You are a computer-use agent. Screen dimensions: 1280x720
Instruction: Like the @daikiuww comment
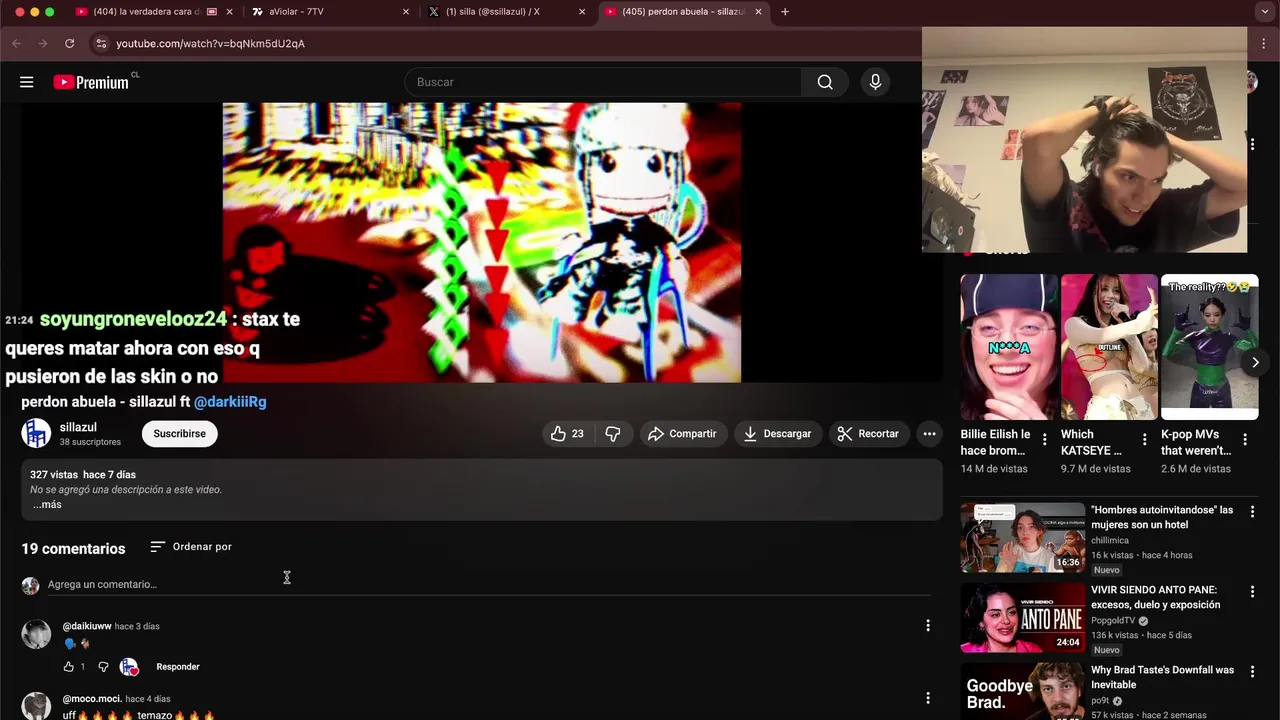pyautogui.click(x=69, y=667)
